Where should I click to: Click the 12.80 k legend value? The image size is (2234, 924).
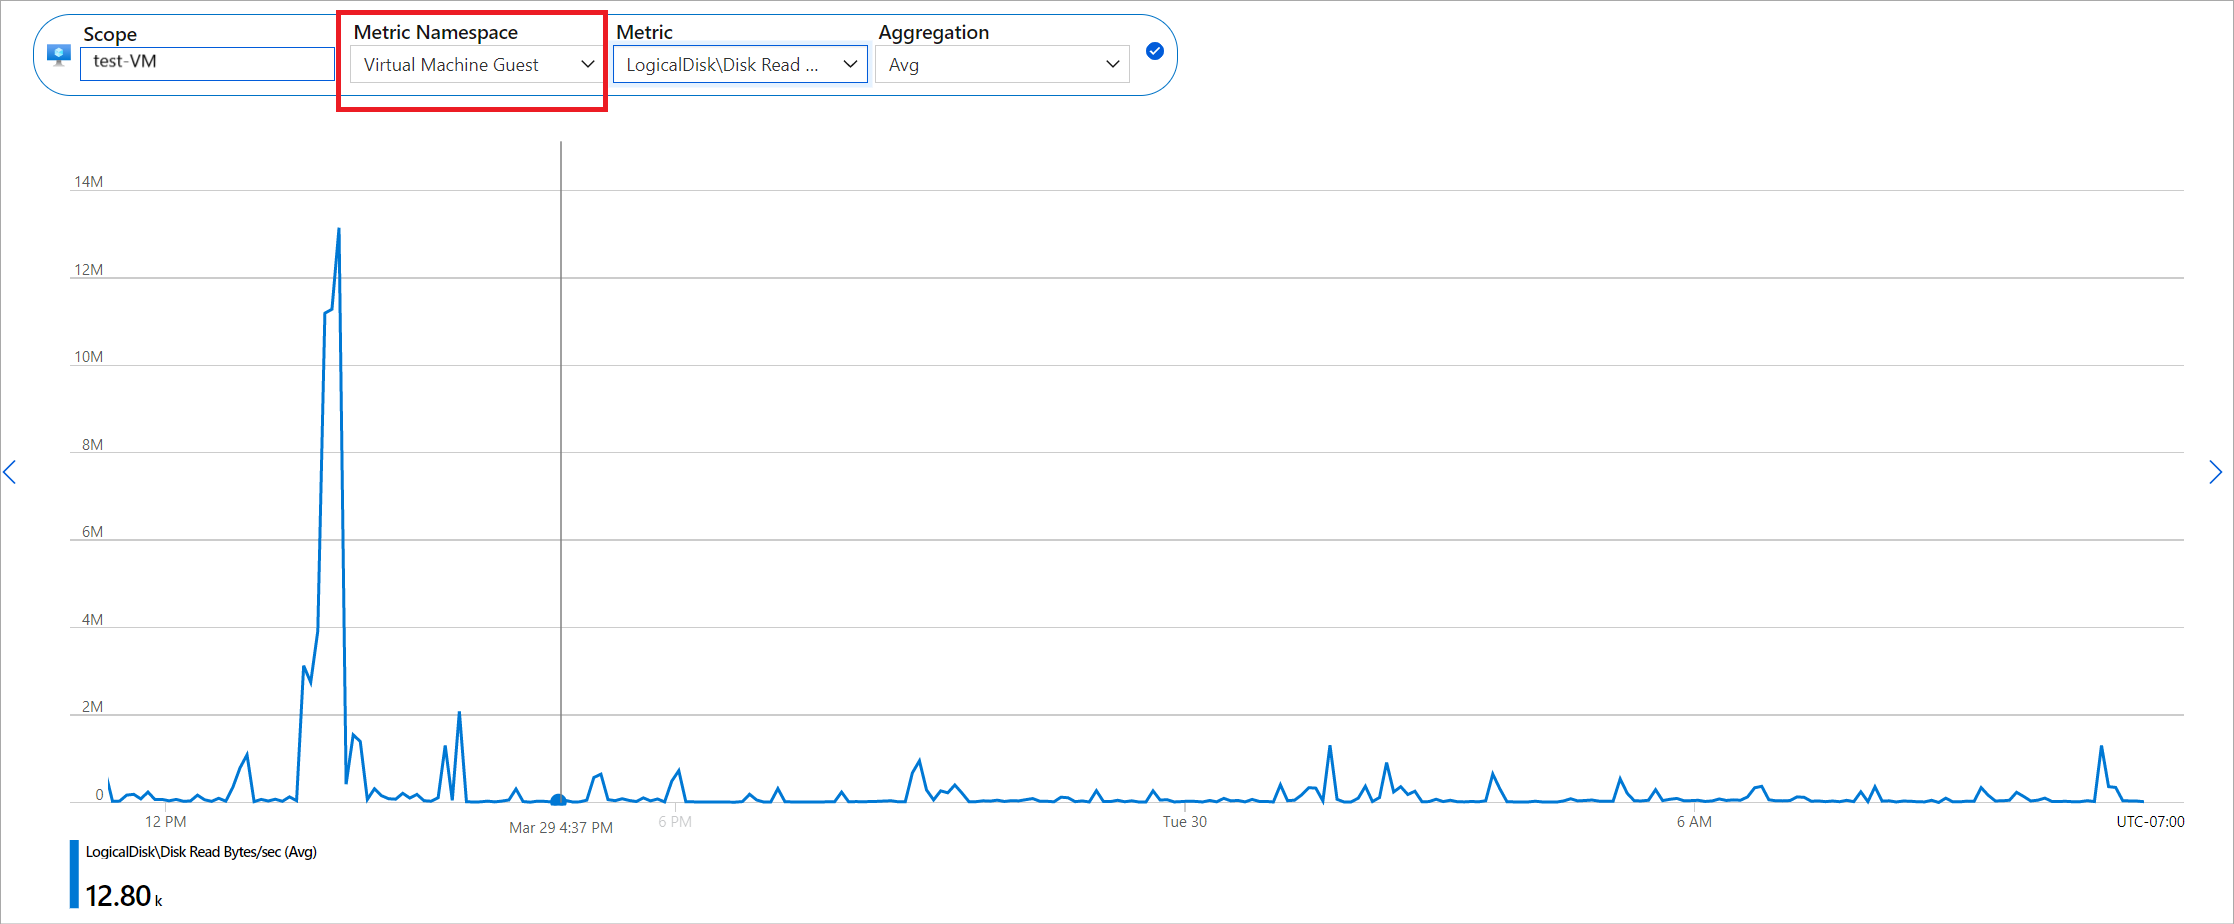[x=123, y=896]
